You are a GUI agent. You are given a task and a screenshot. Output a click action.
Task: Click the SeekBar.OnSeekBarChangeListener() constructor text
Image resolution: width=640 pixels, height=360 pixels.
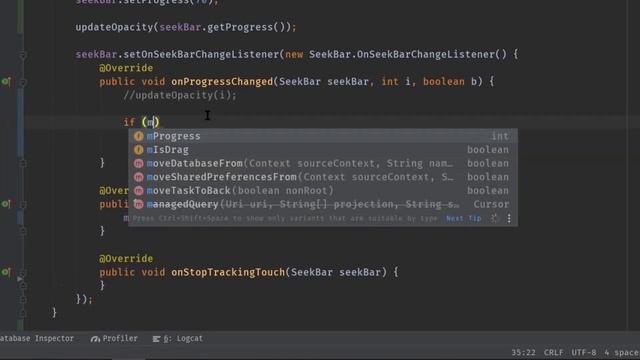point(408,55)
